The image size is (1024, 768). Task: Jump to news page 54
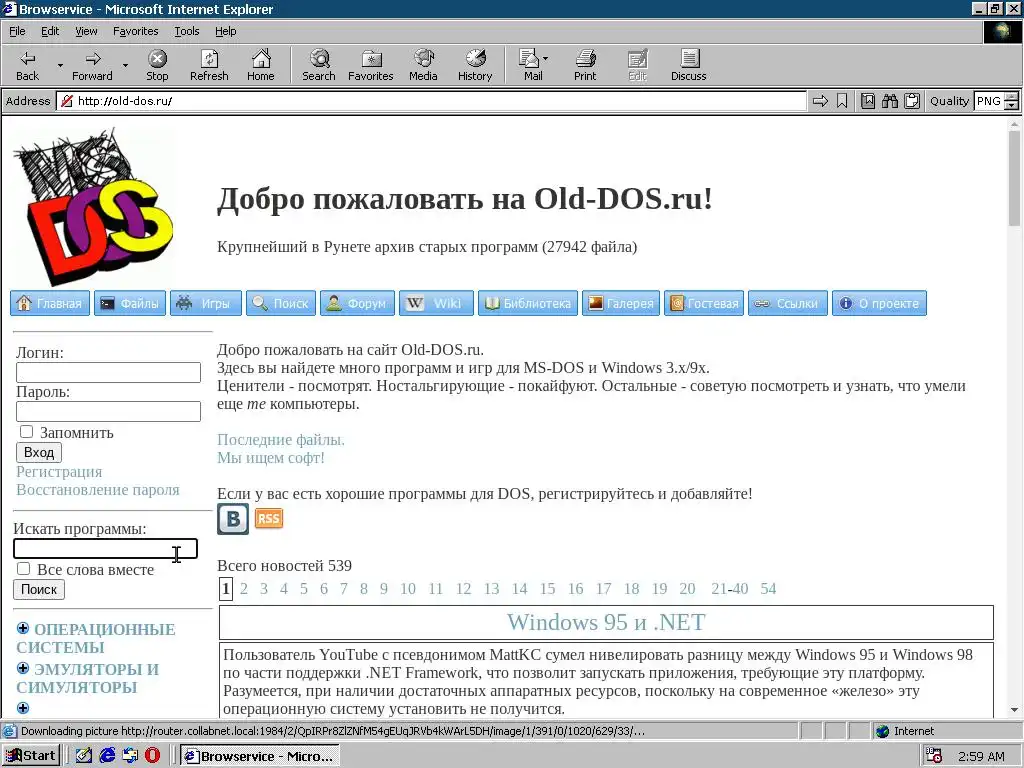(768, 588)
